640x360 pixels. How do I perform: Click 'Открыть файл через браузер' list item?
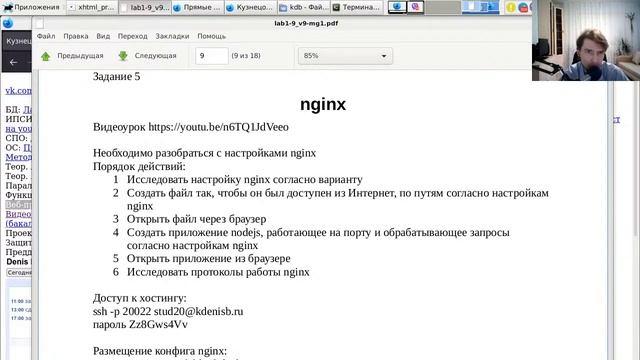(x=196, y=219)
